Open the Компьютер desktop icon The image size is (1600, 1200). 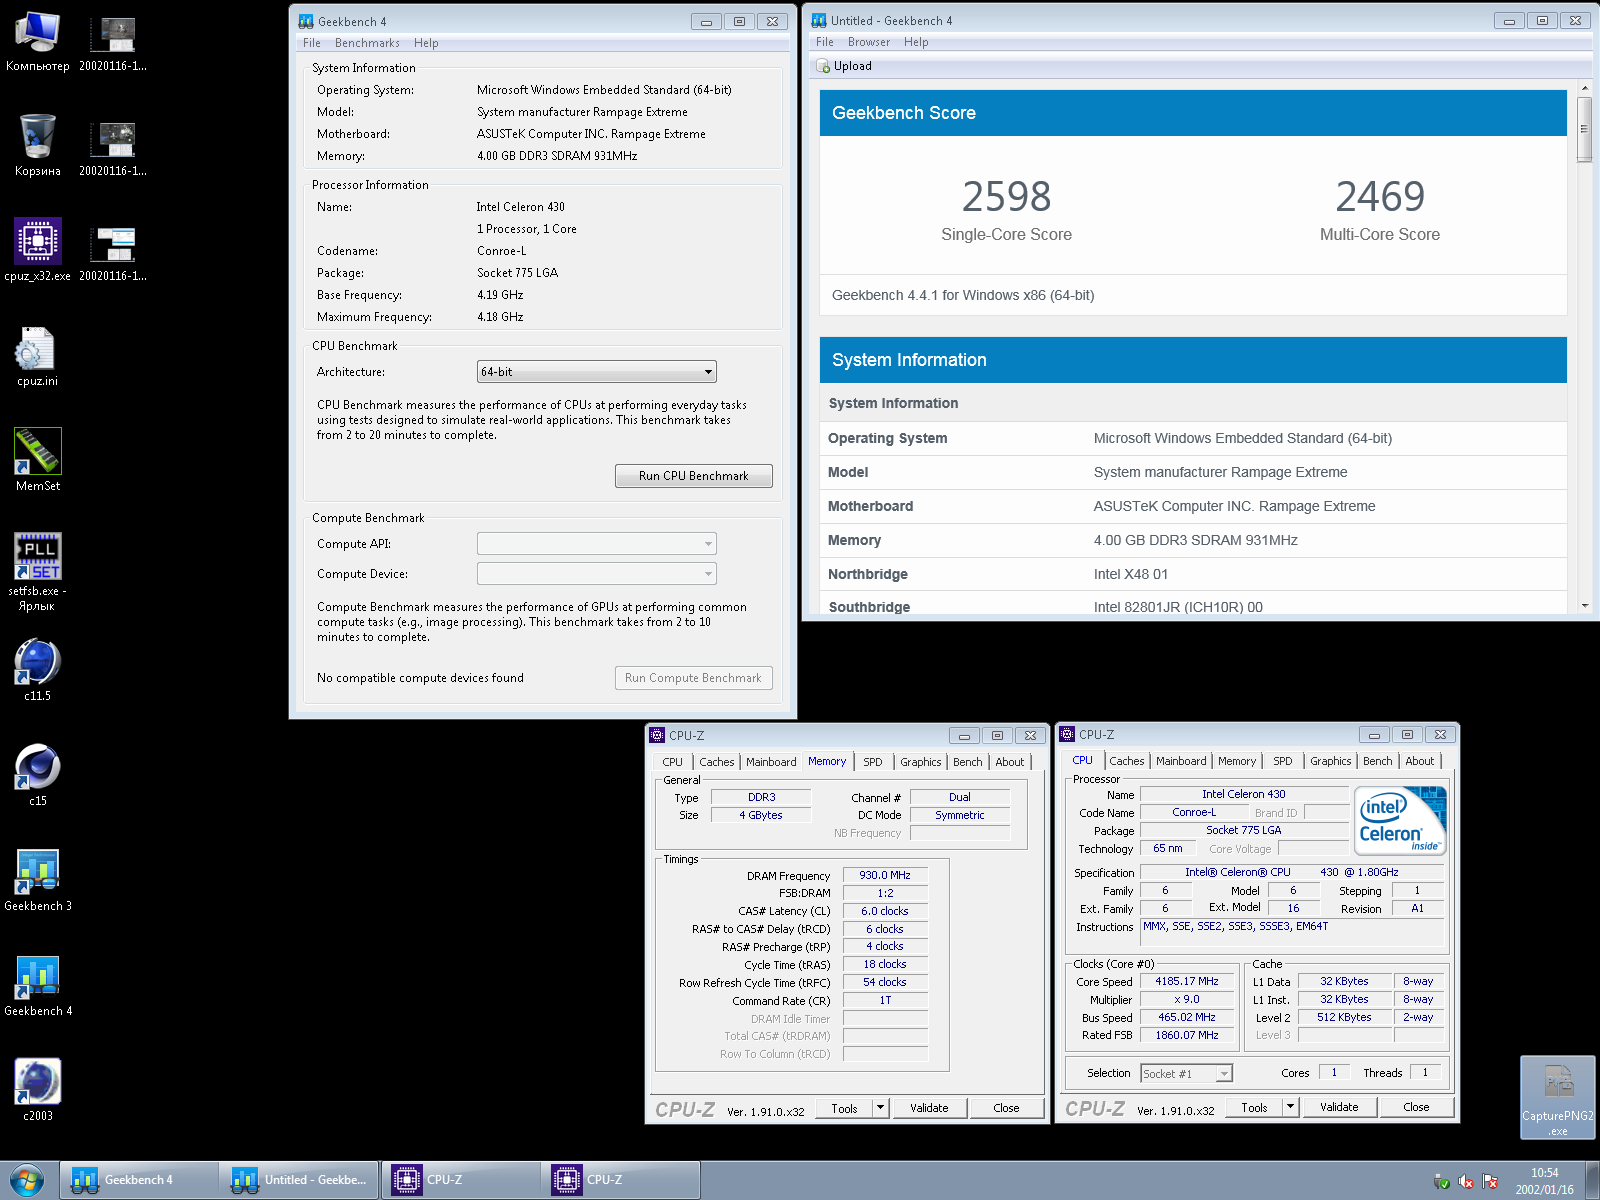[x=37, y=42]
